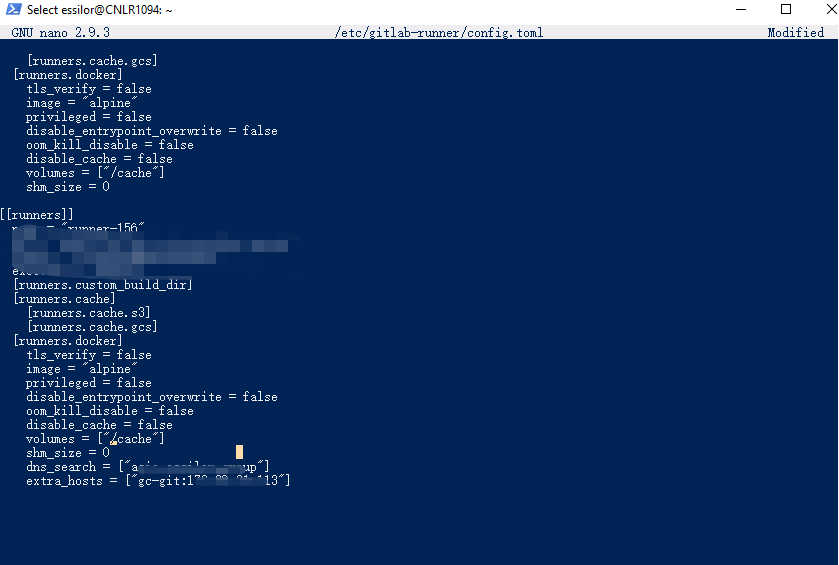The image size is (839, 565).
Task: Place cursor on the 'dns_search' line
Action: pyautogui.click(x=147, y=467)
